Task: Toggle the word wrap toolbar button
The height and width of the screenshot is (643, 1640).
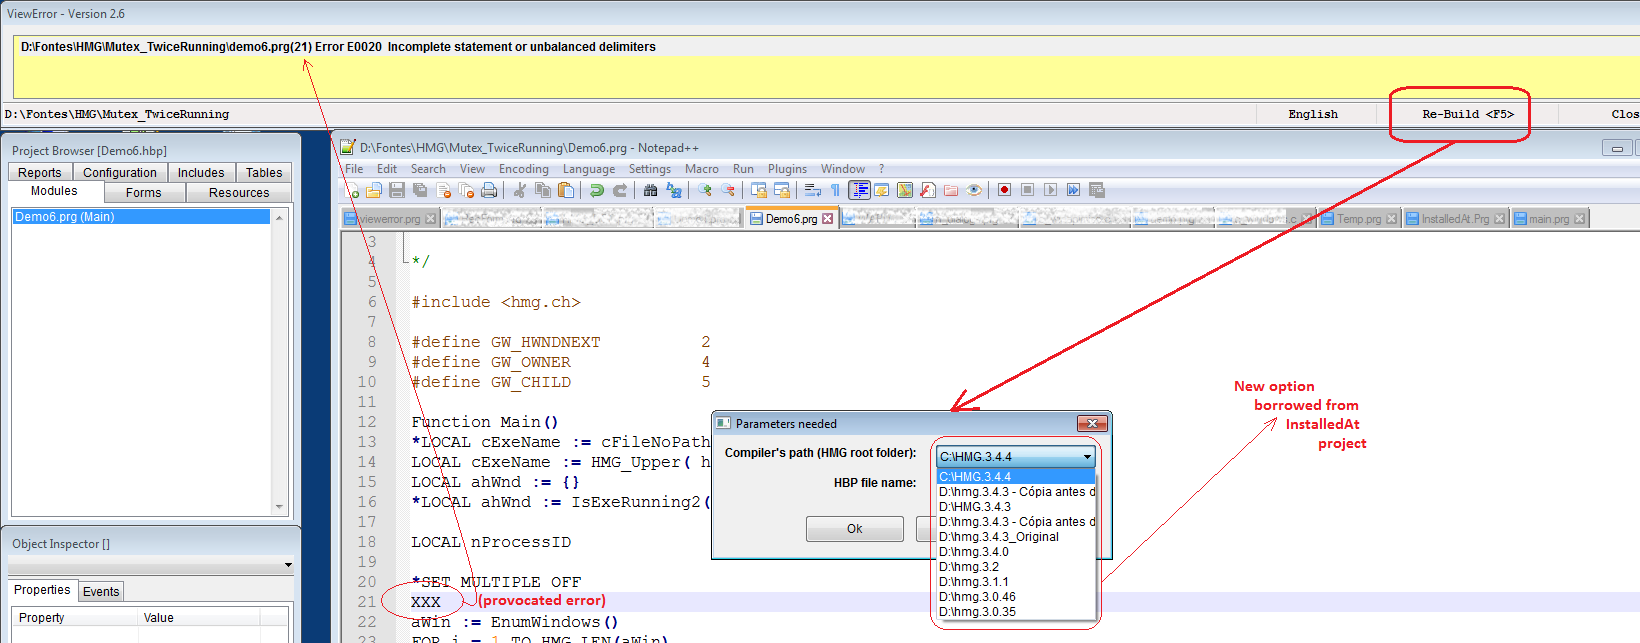Action: [x=812, y=190]
